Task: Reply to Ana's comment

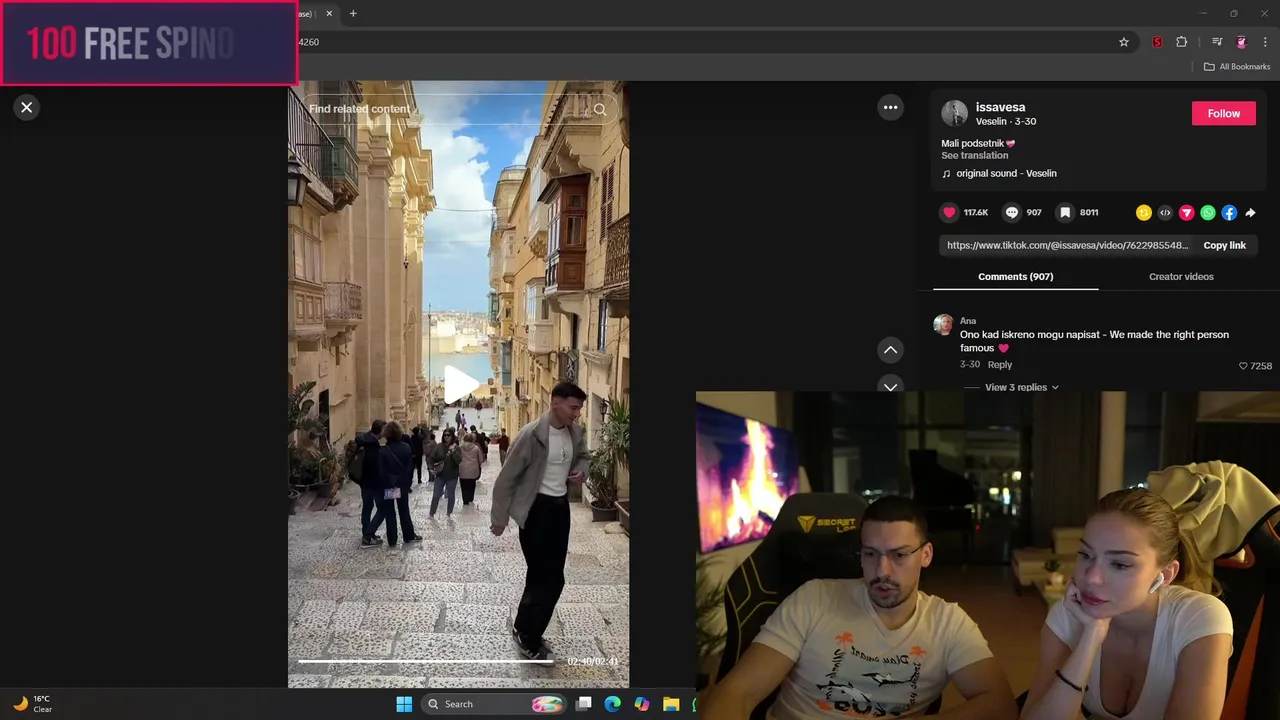Action: coord(1000,365)
